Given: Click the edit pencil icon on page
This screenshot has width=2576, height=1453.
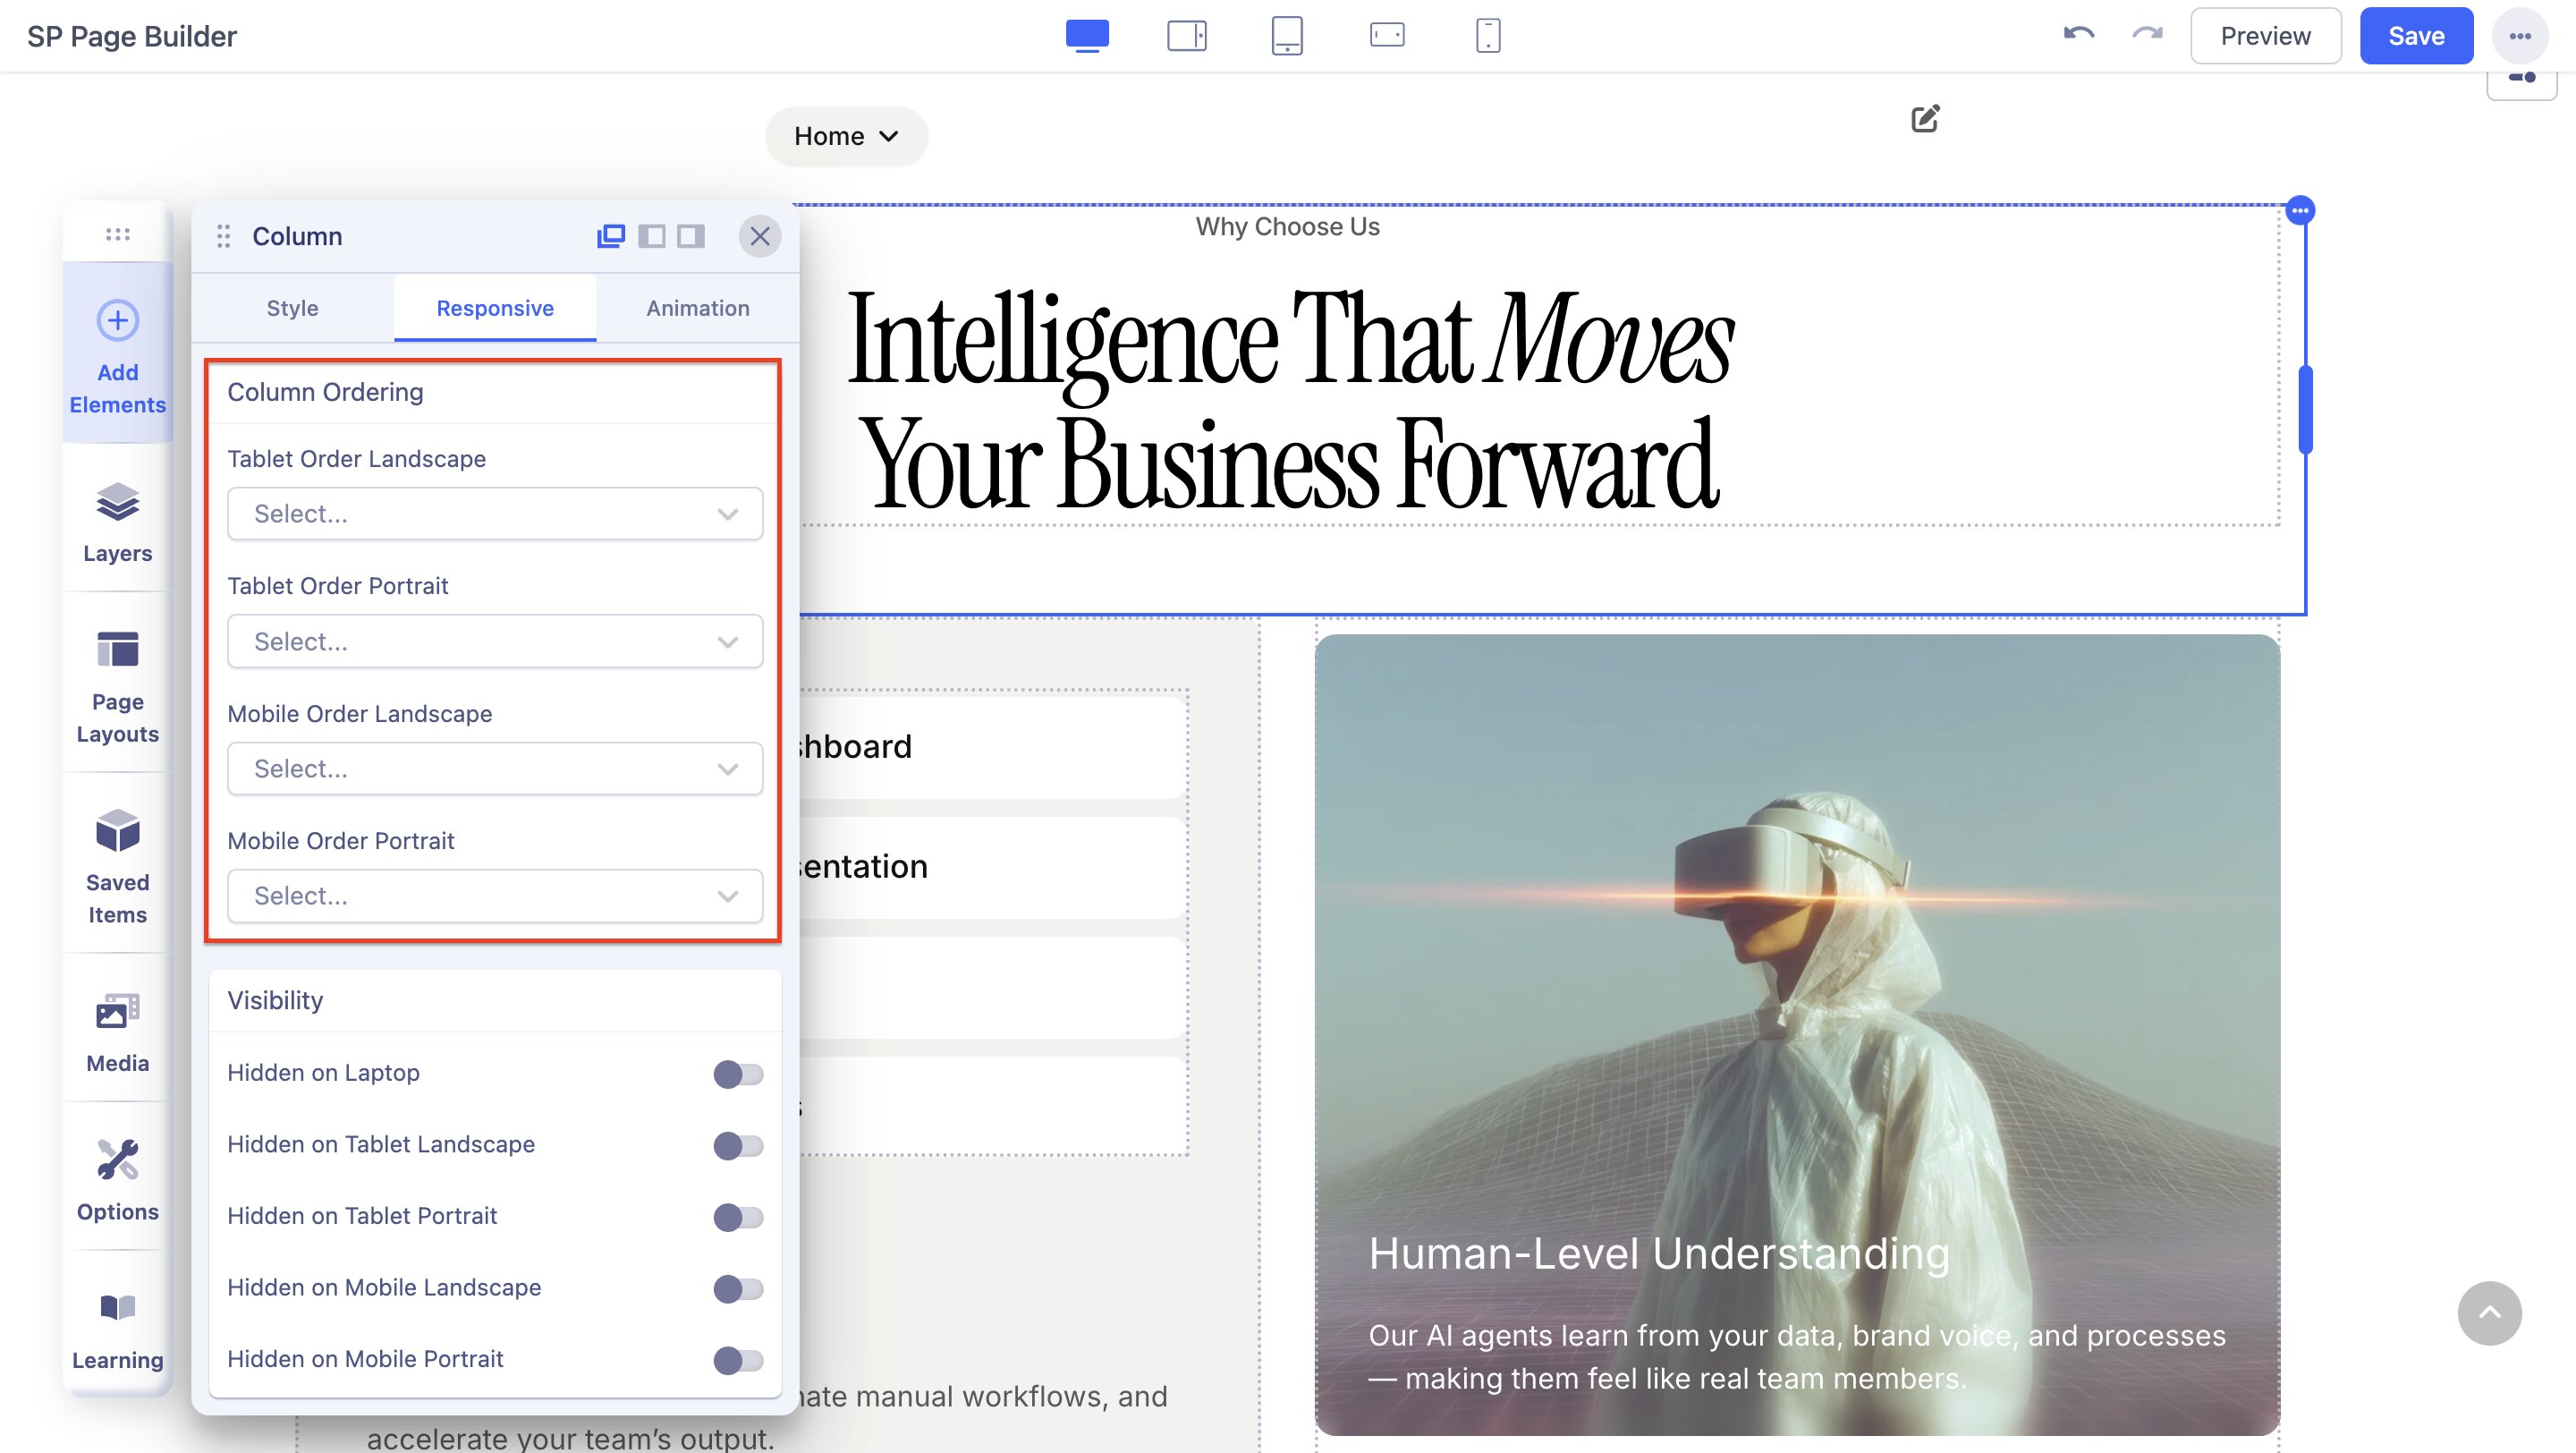Looking at the screenshot, I should click(x=1925, y=119).
